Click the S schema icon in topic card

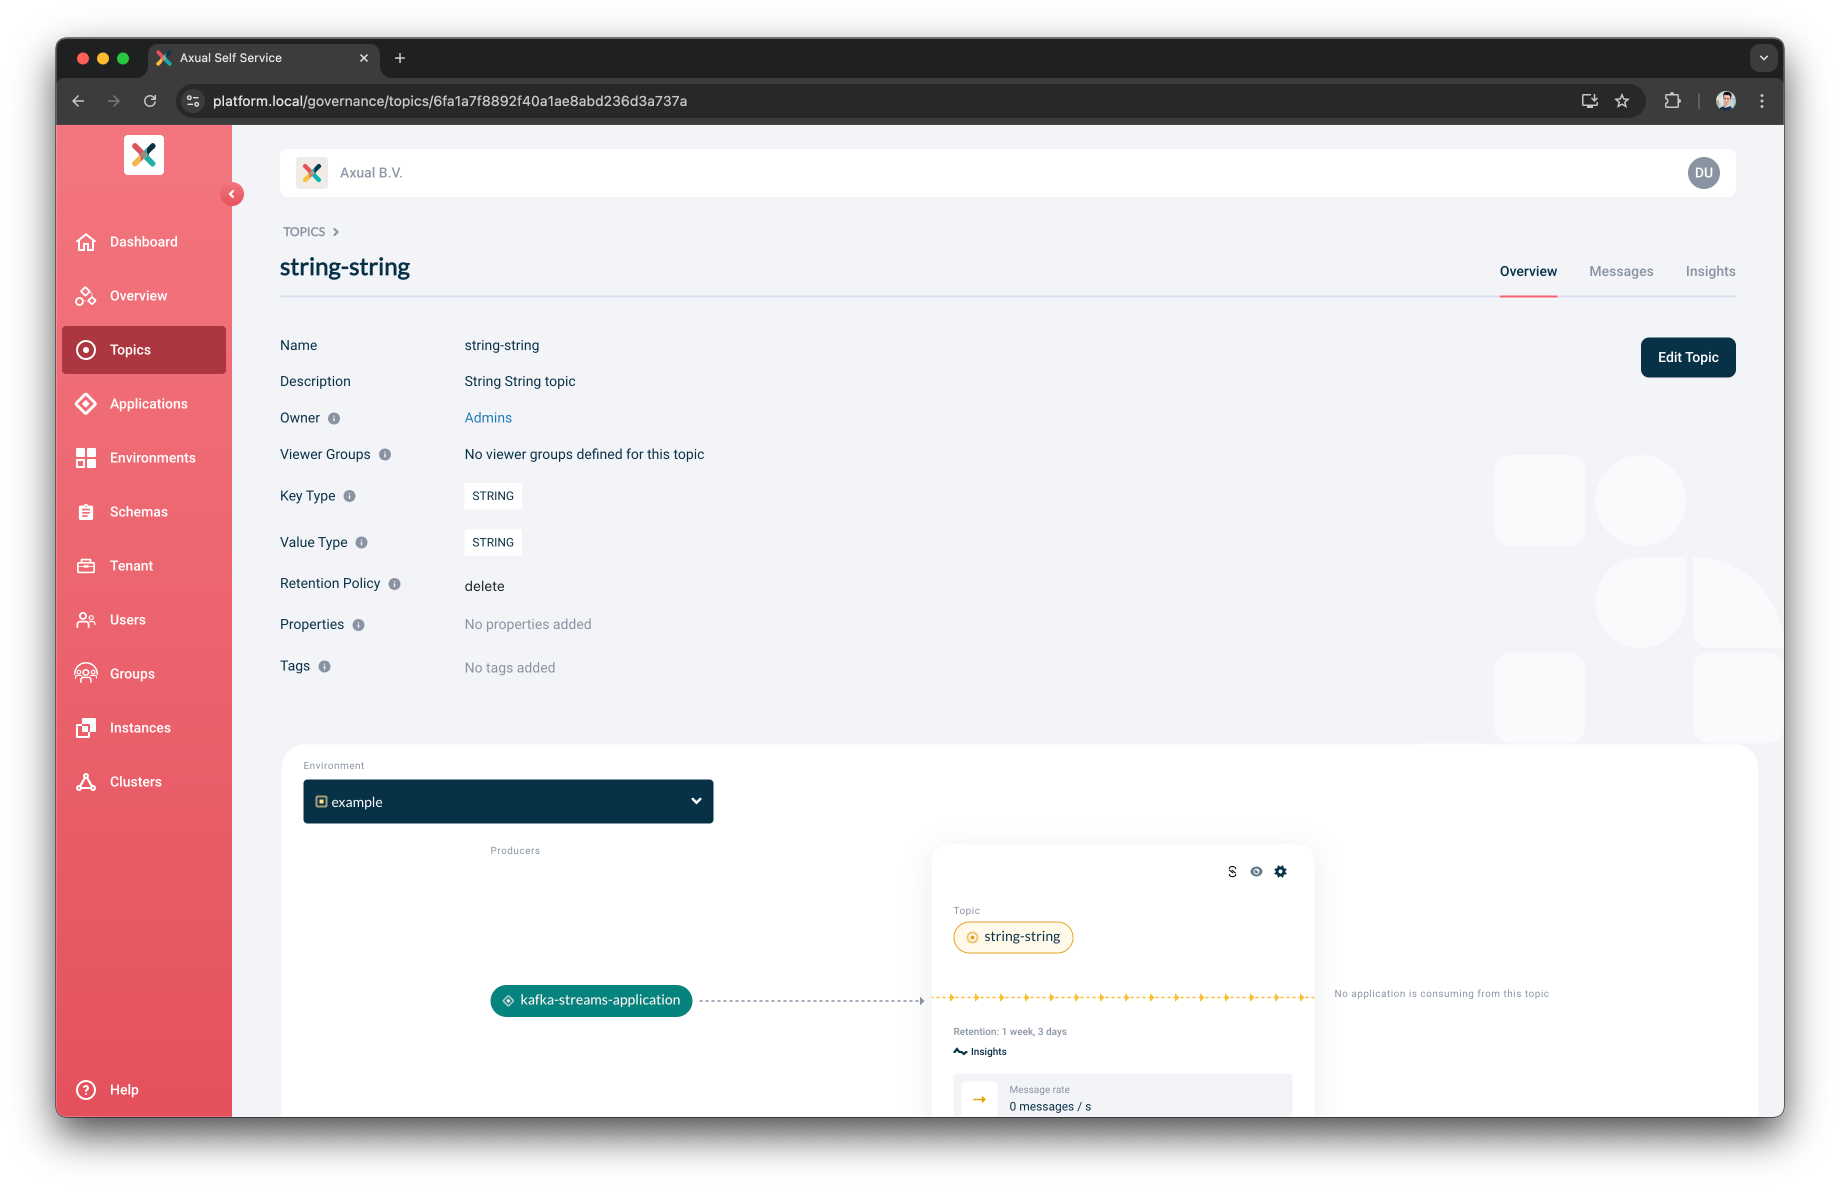click(1232, 872)
